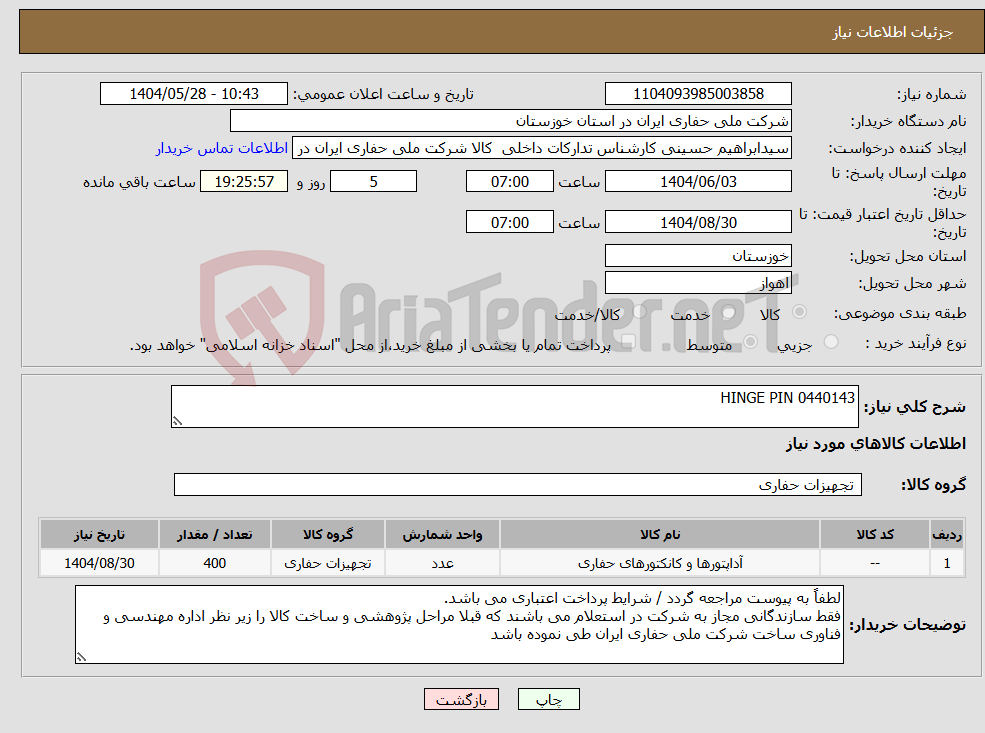Click the need number field 1104093985003858

[x=698, y=94]
